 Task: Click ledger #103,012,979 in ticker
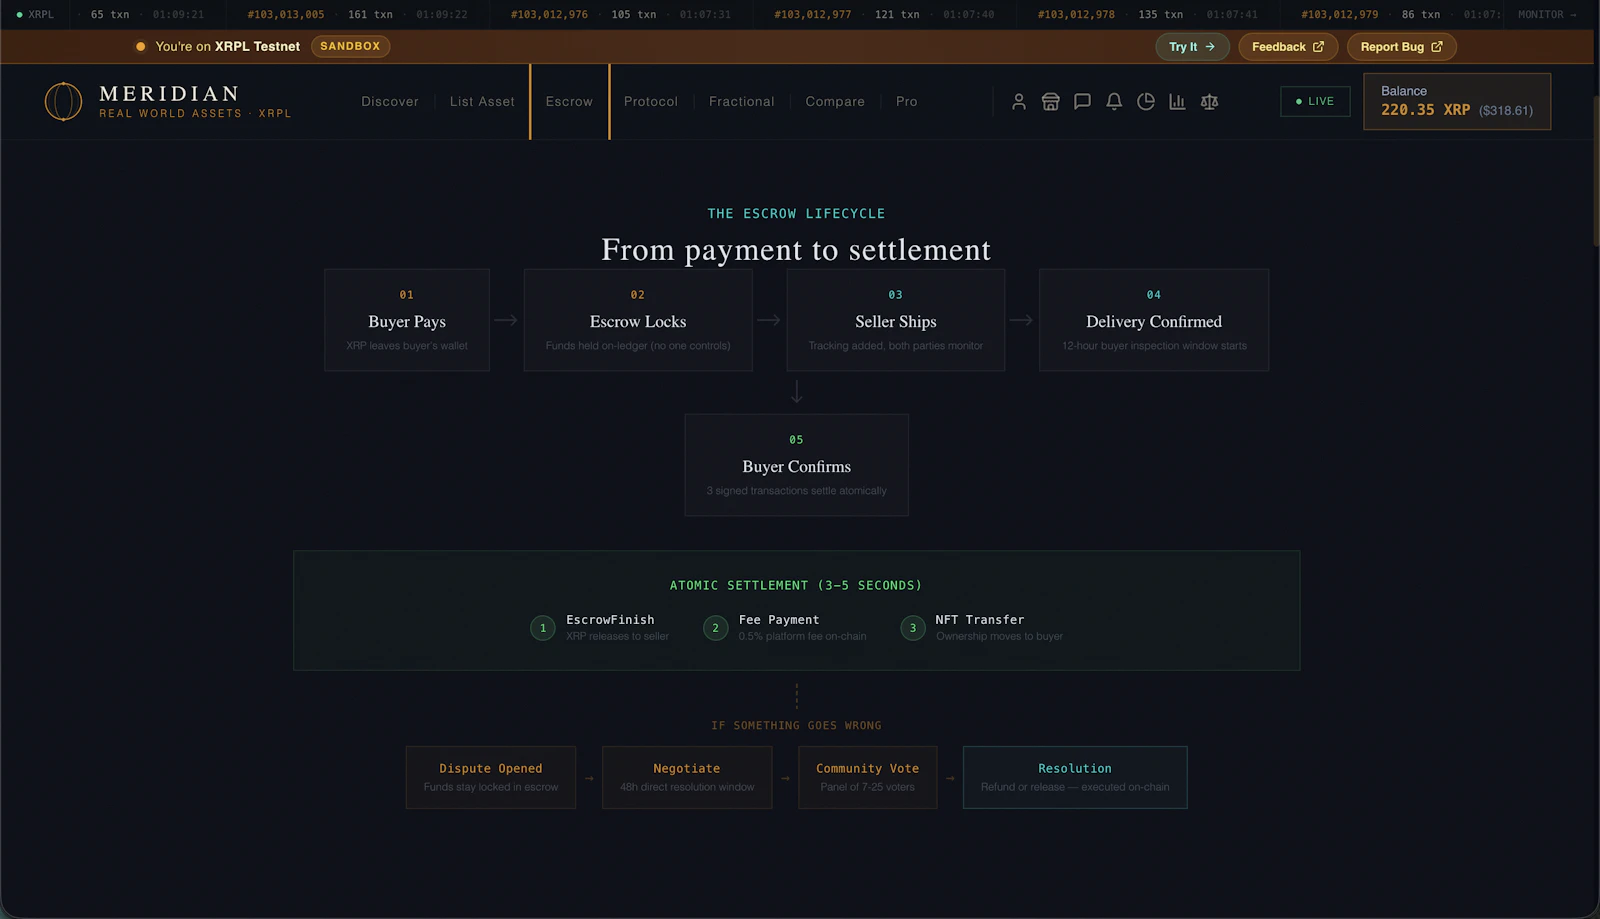[x=1340, y=15]
